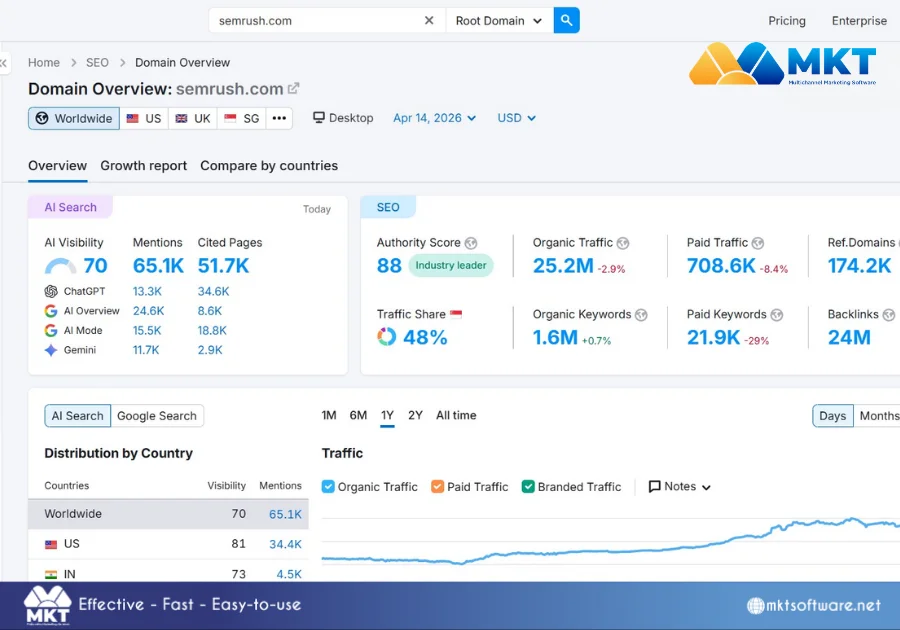The image size is (900, 630).
Task: Select the AI Search toggle button
Action: coord(77,416)
